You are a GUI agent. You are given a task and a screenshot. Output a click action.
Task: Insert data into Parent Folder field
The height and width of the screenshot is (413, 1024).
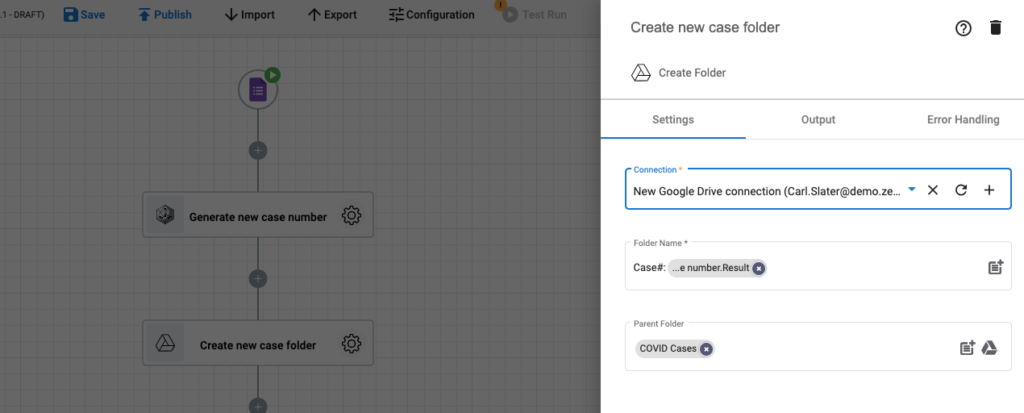[967, 348]
